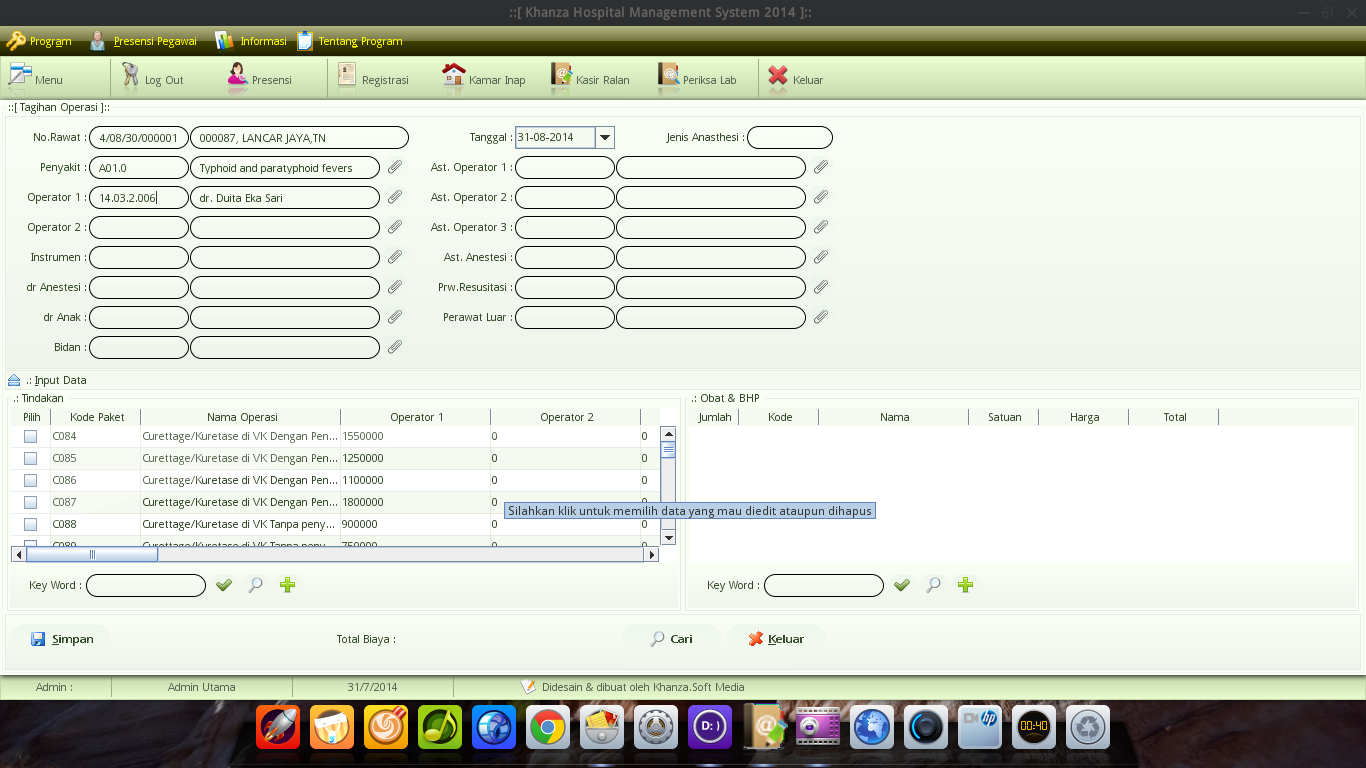Open the Tanggal date dropdown
The width and height of the screenshot is (1366, 768).
click(x=604, y=137)
